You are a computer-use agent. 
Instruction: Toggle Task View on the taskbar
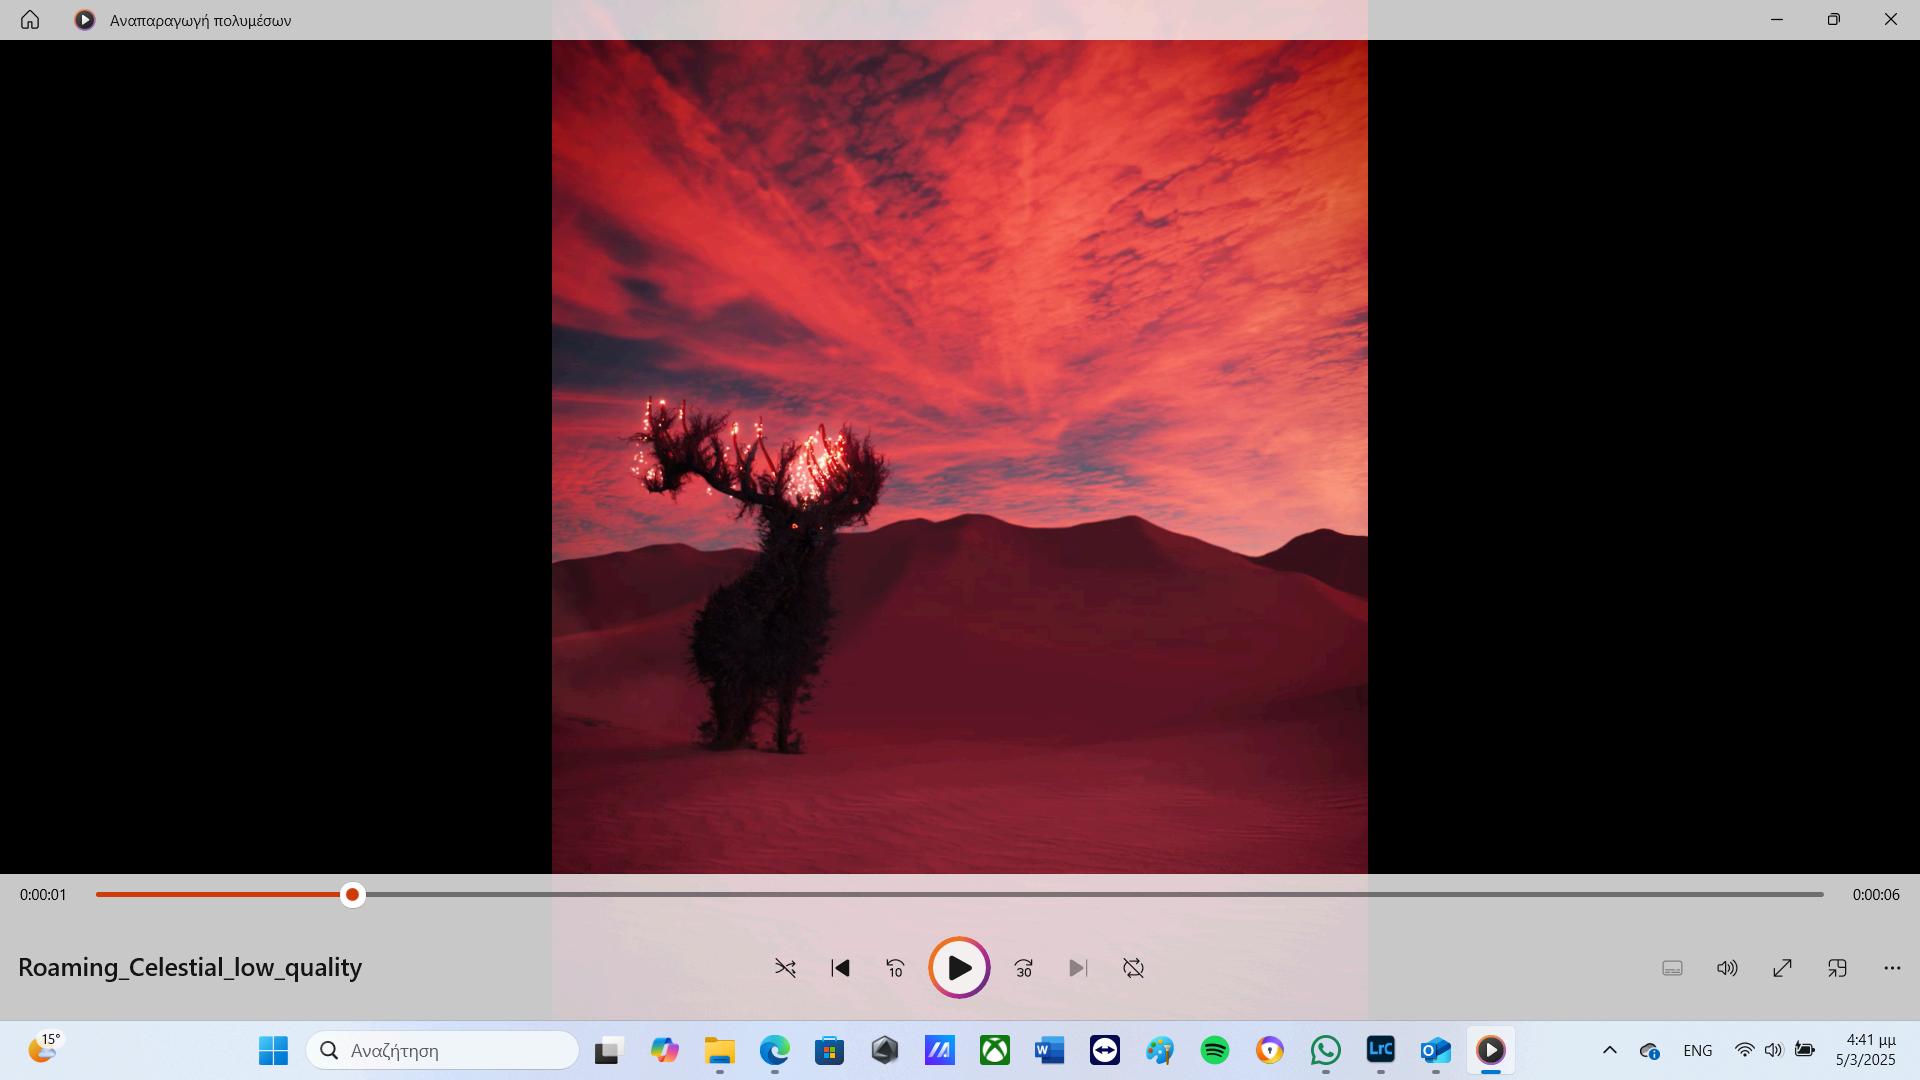(607, 1050)
